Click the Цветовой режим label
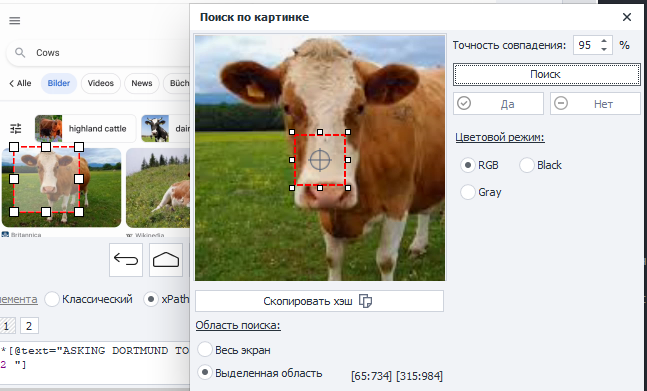This screenshot has width=647, height=391. point(500,137)
